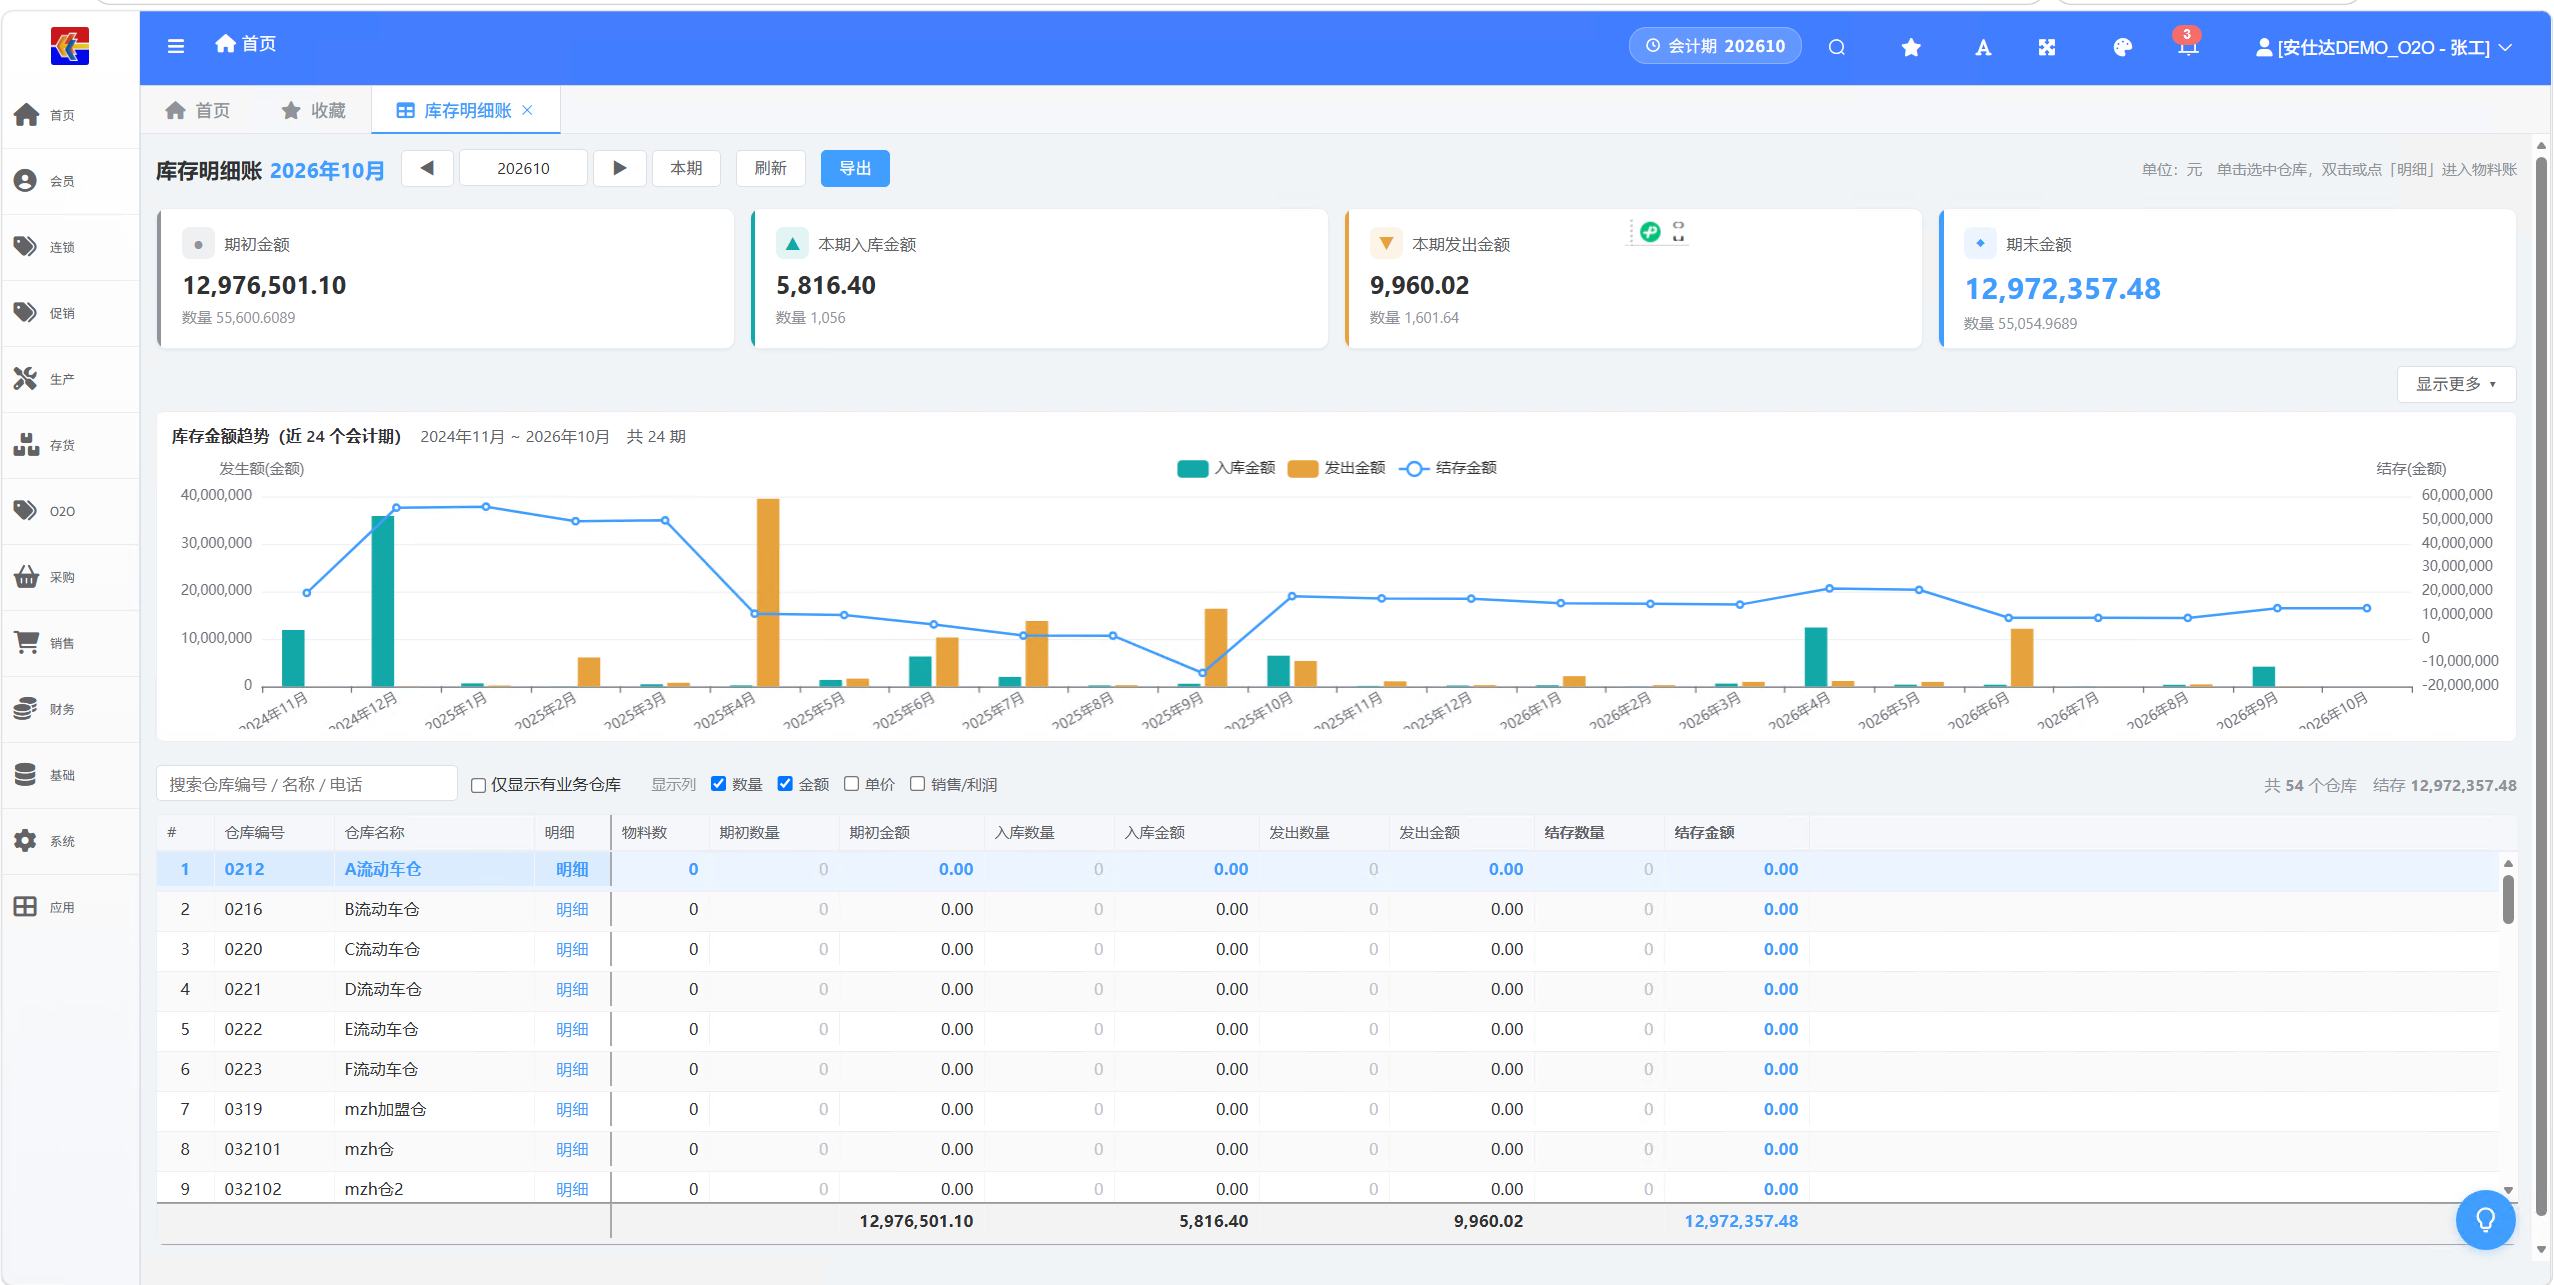
Task: Open the header search icon
Action: coord(1837,48)
